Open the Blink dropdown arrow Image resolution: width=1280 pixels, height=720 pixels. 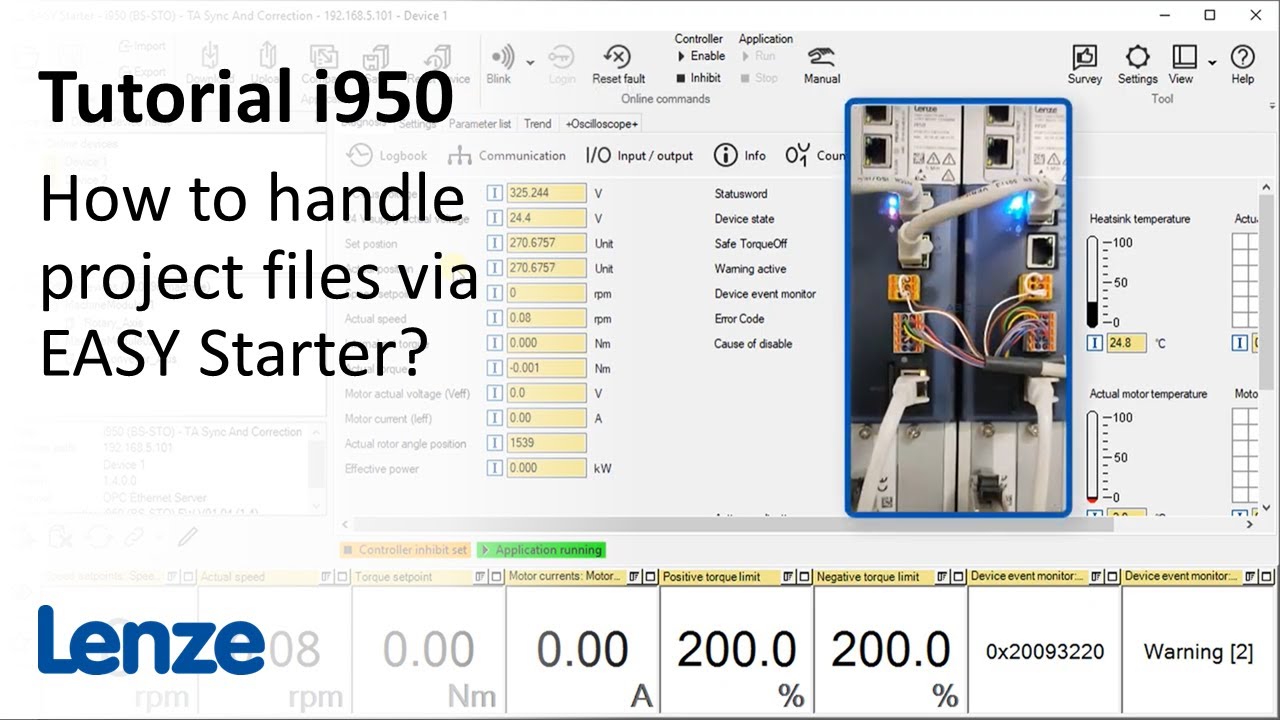531,63
